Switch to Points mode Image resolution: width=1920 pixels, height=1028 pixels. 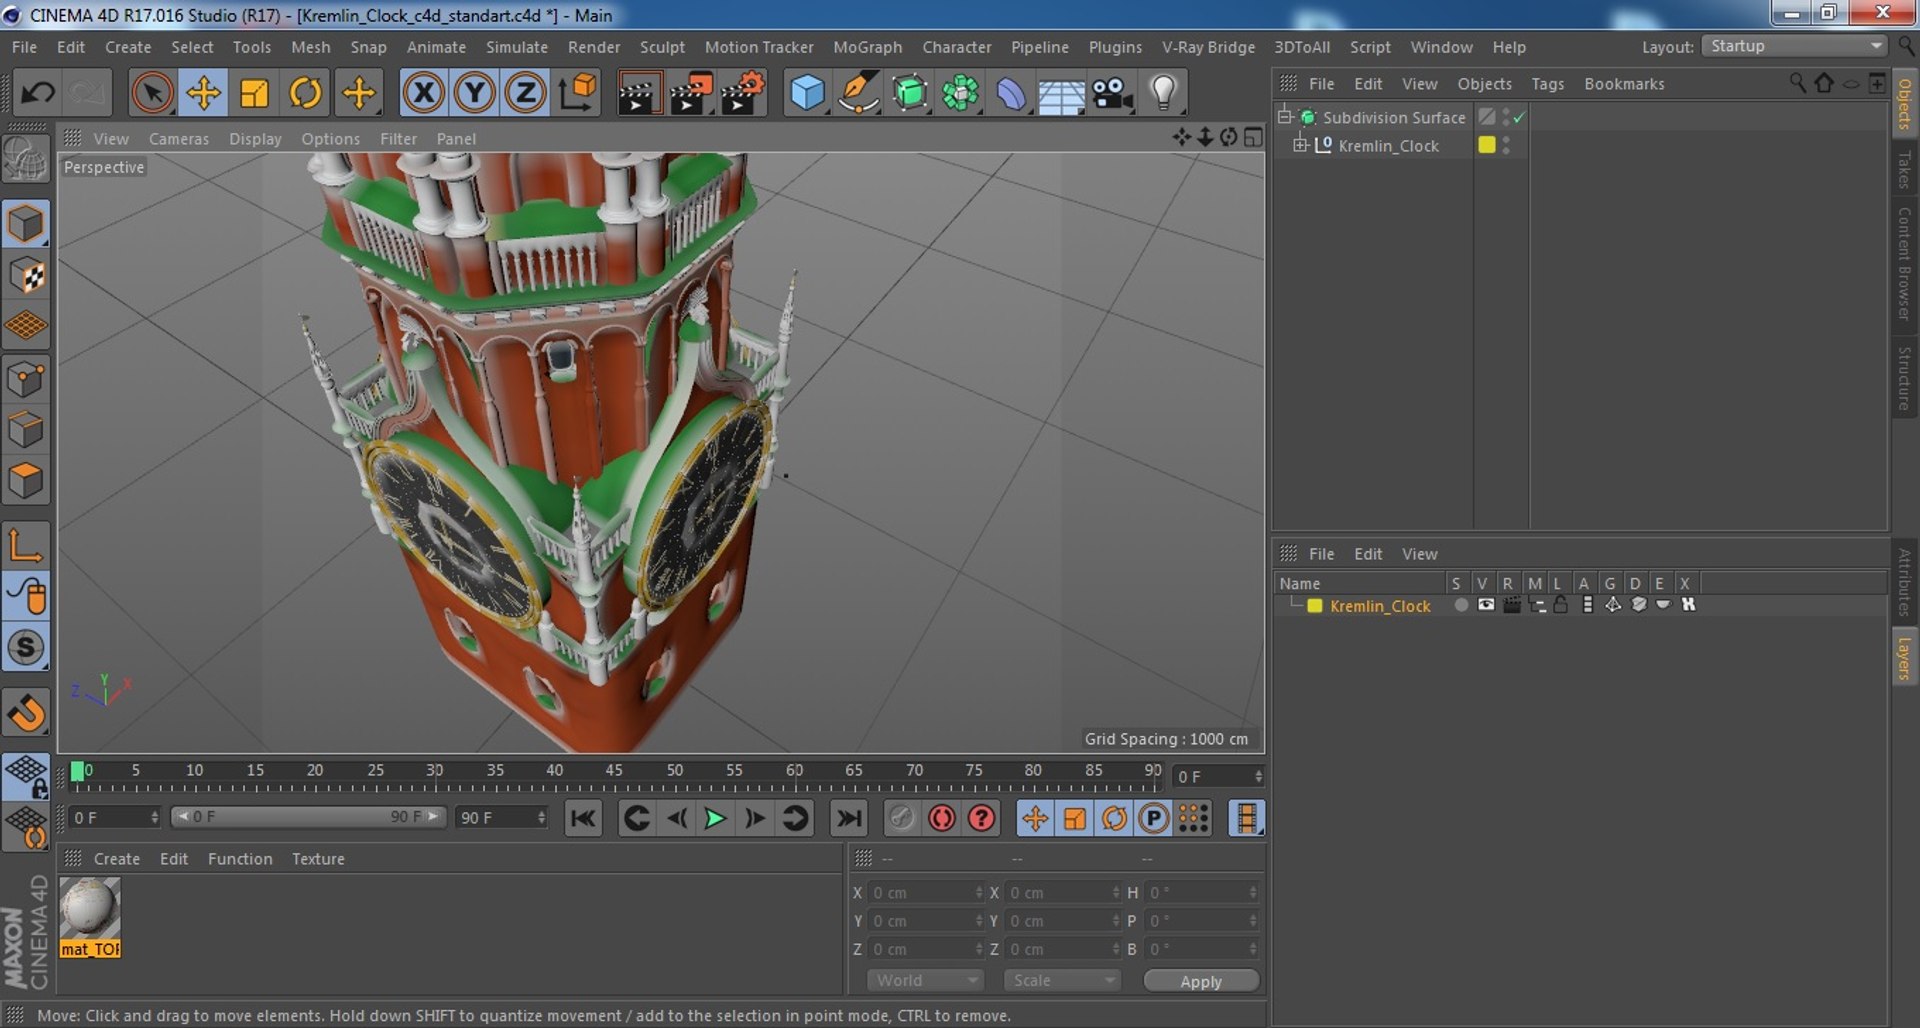pos(26,379)
